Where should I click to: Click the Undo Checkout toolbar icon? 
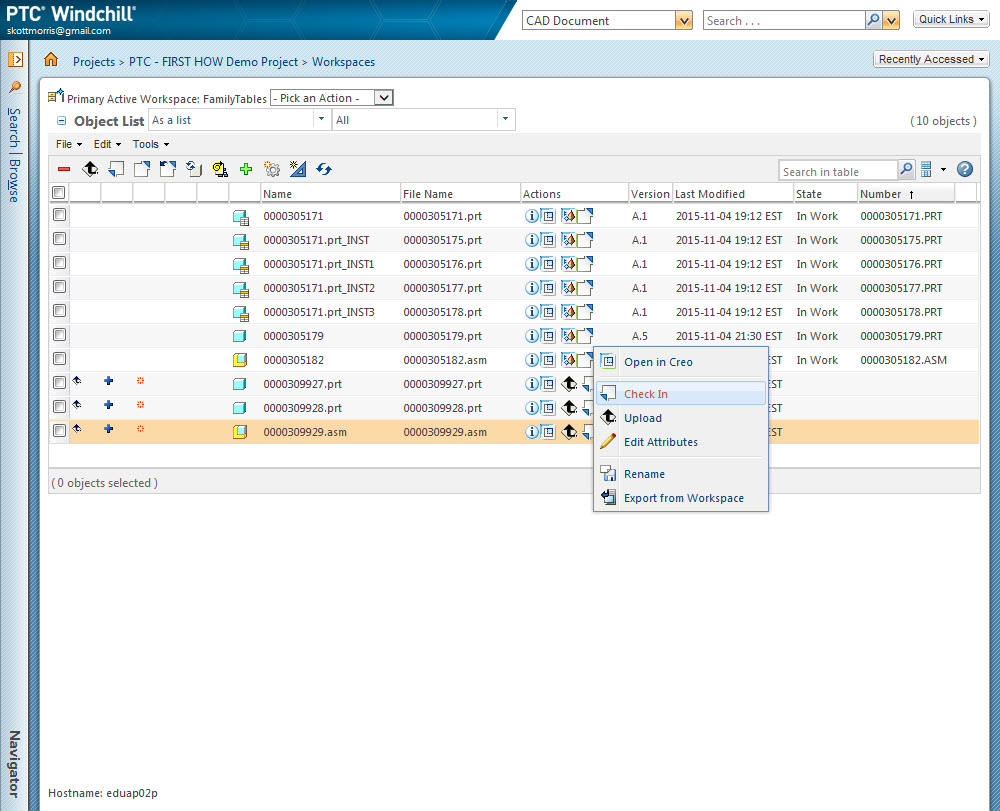click(x=168, y=169)
